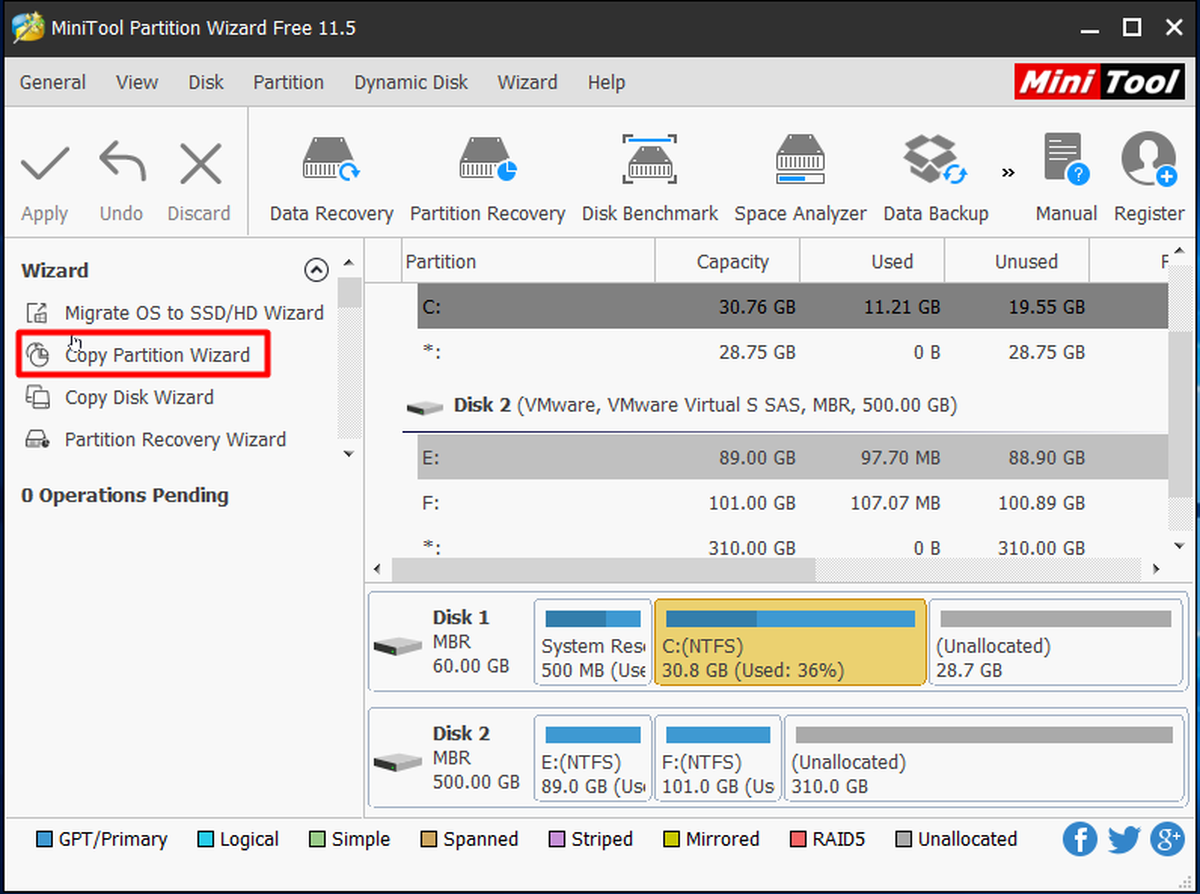Select the F:(NTFS) partition block
The image size is (1200, 894).
click(718, 758)
